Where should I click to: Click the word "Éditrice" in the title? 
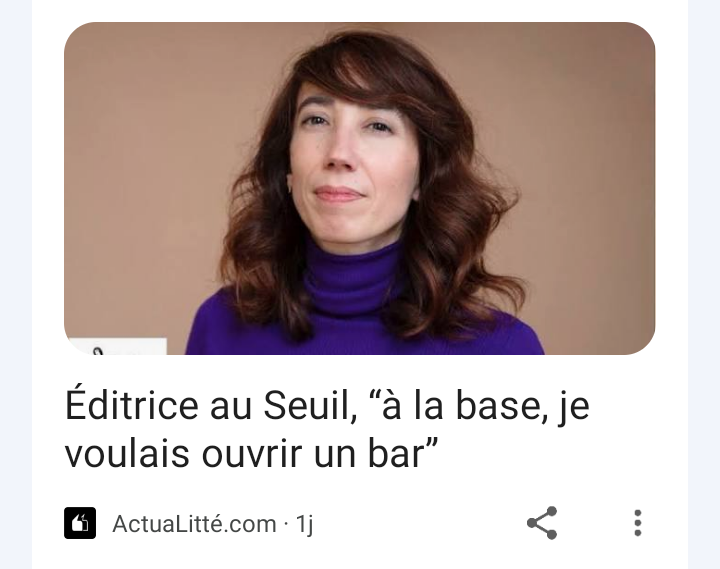point(132,404)
